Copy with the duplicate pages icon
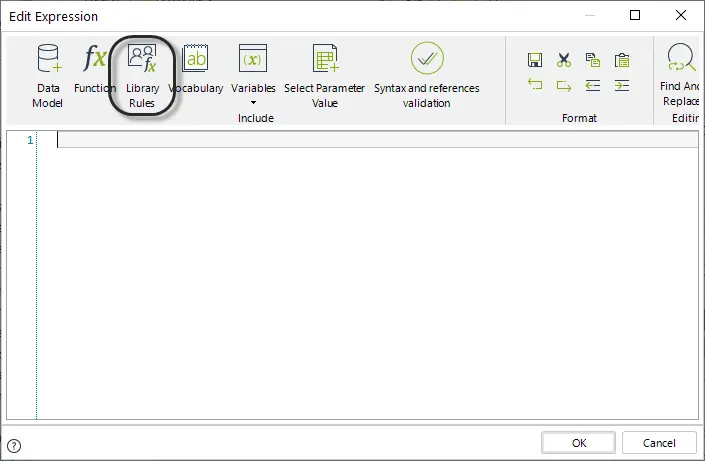This screenshot has width=705, height=461. pos(593,60)
